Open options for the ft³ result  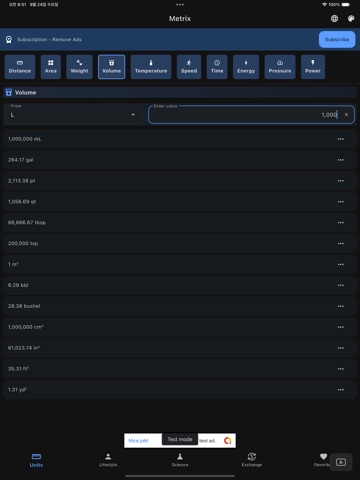[x=341, y=369]
